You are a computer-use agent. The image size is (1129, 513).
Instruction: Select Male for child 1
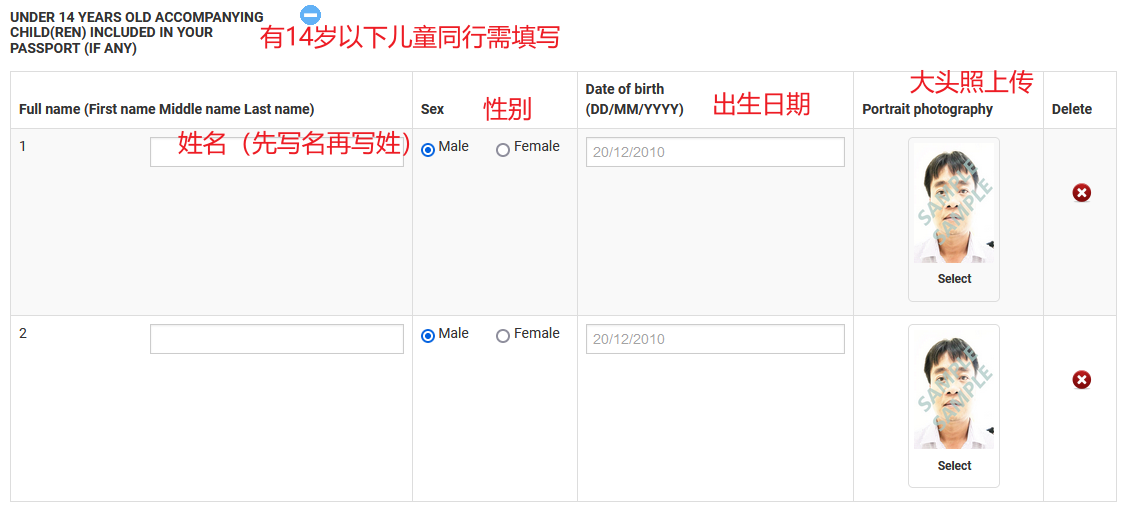pos(428,150)
